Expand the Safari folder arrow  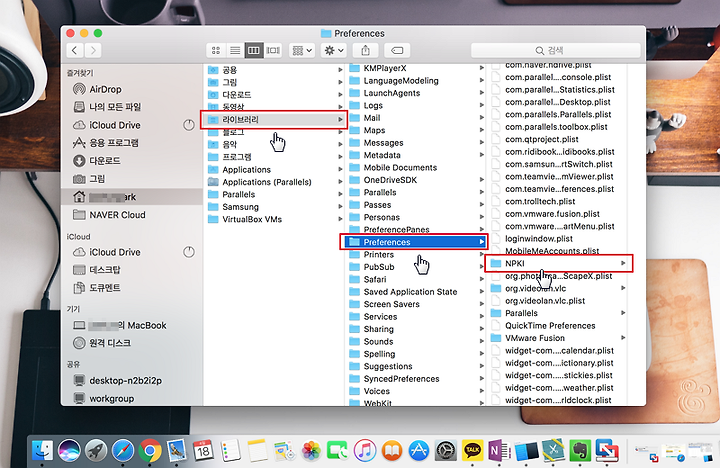[x=482, y=279]
